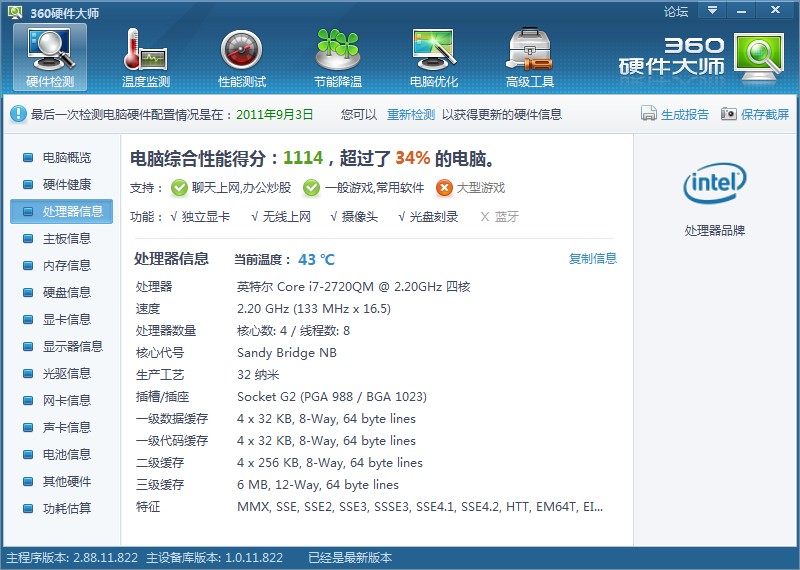Select 内存信息 in the sidebar

pos(61,265)
